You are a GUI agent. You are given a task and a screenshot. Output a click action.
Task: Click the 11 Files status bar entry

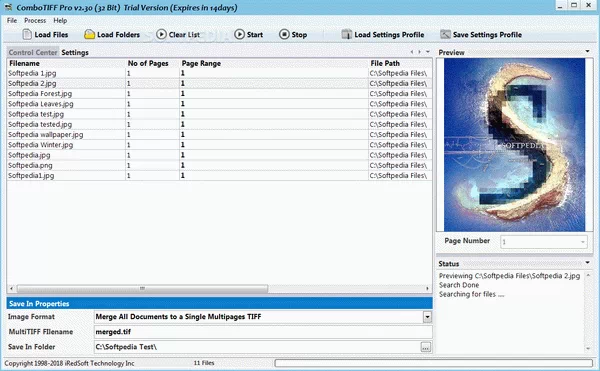(204, 363)
